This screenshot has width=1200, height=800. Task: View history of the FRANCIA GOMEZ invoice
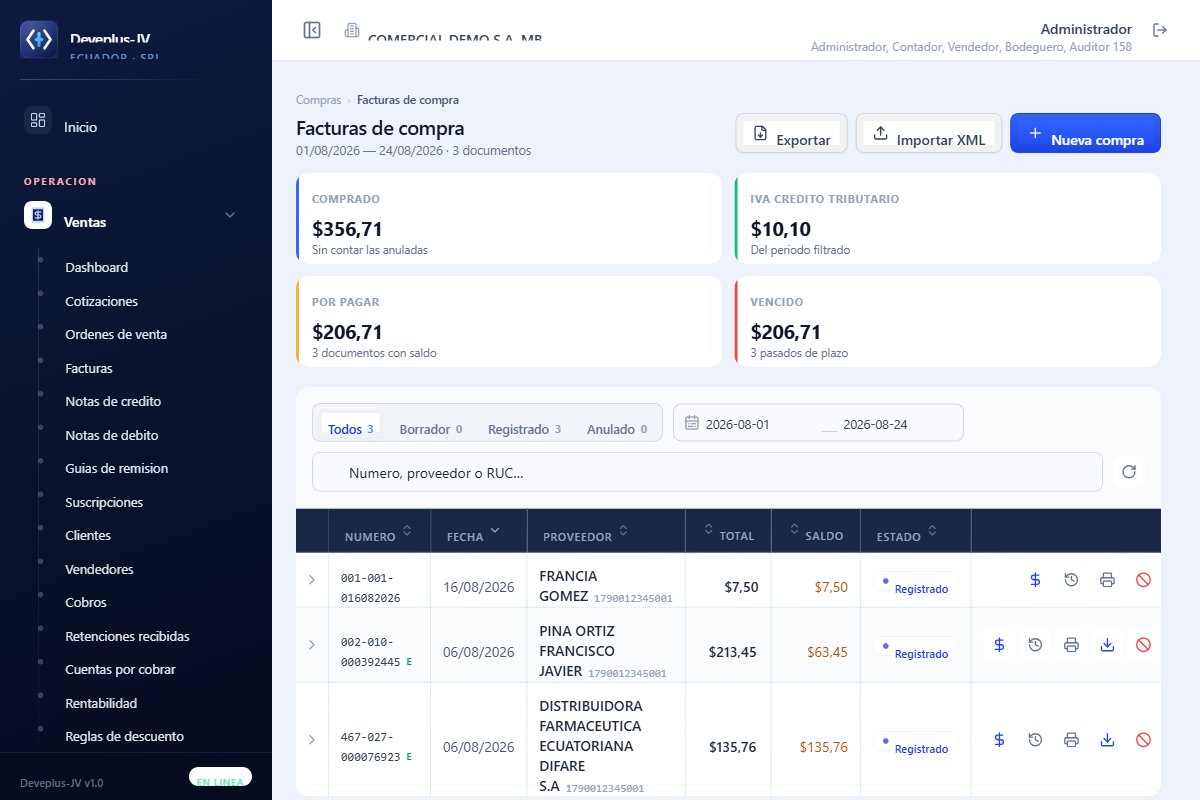pos(1071,580)
